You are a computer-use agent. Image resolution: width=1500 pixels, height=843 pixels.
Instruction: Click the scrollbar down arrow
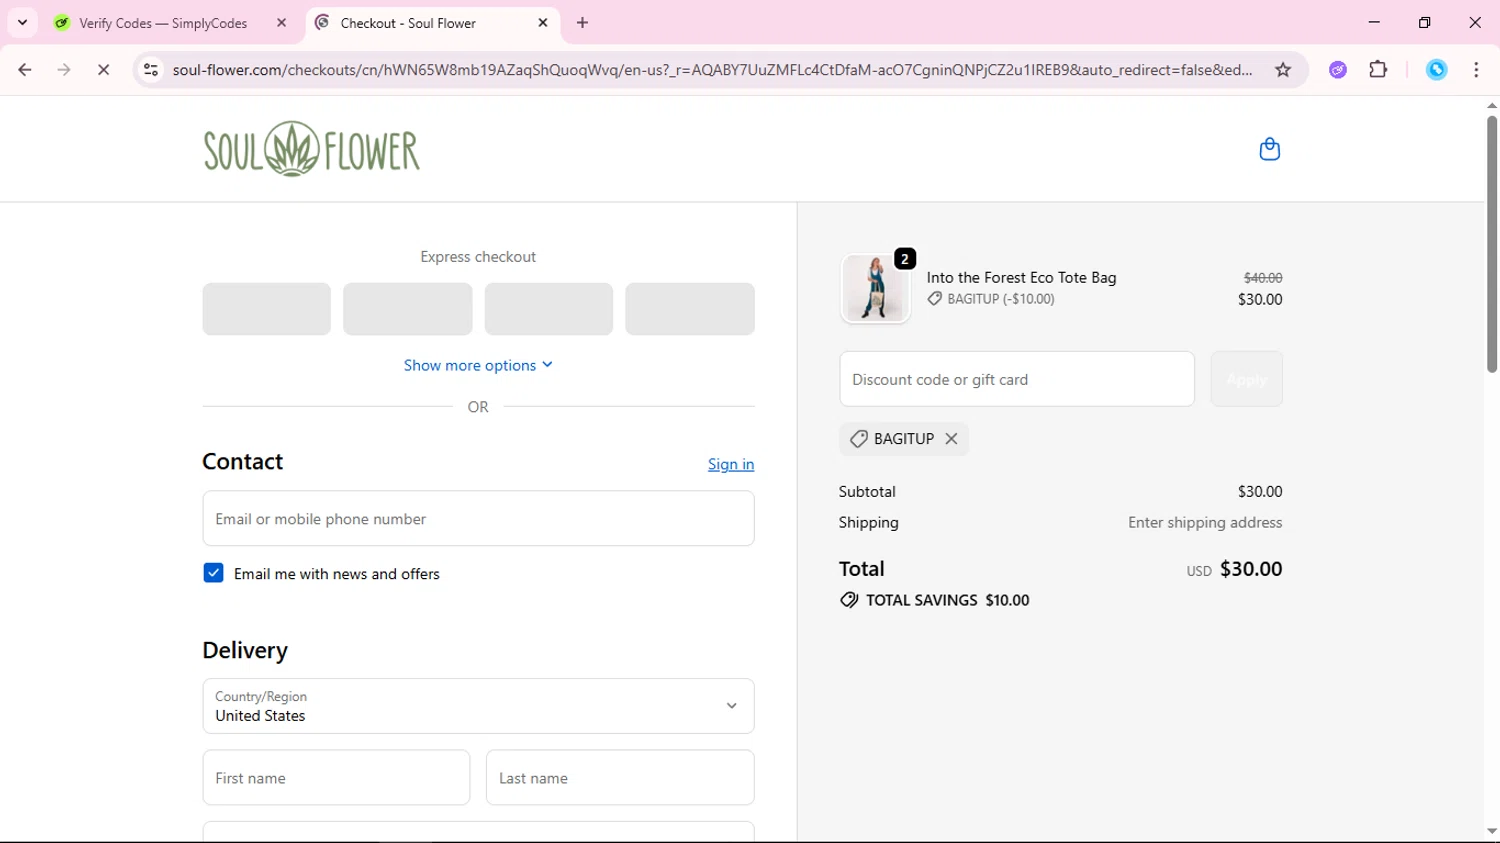1491,831
